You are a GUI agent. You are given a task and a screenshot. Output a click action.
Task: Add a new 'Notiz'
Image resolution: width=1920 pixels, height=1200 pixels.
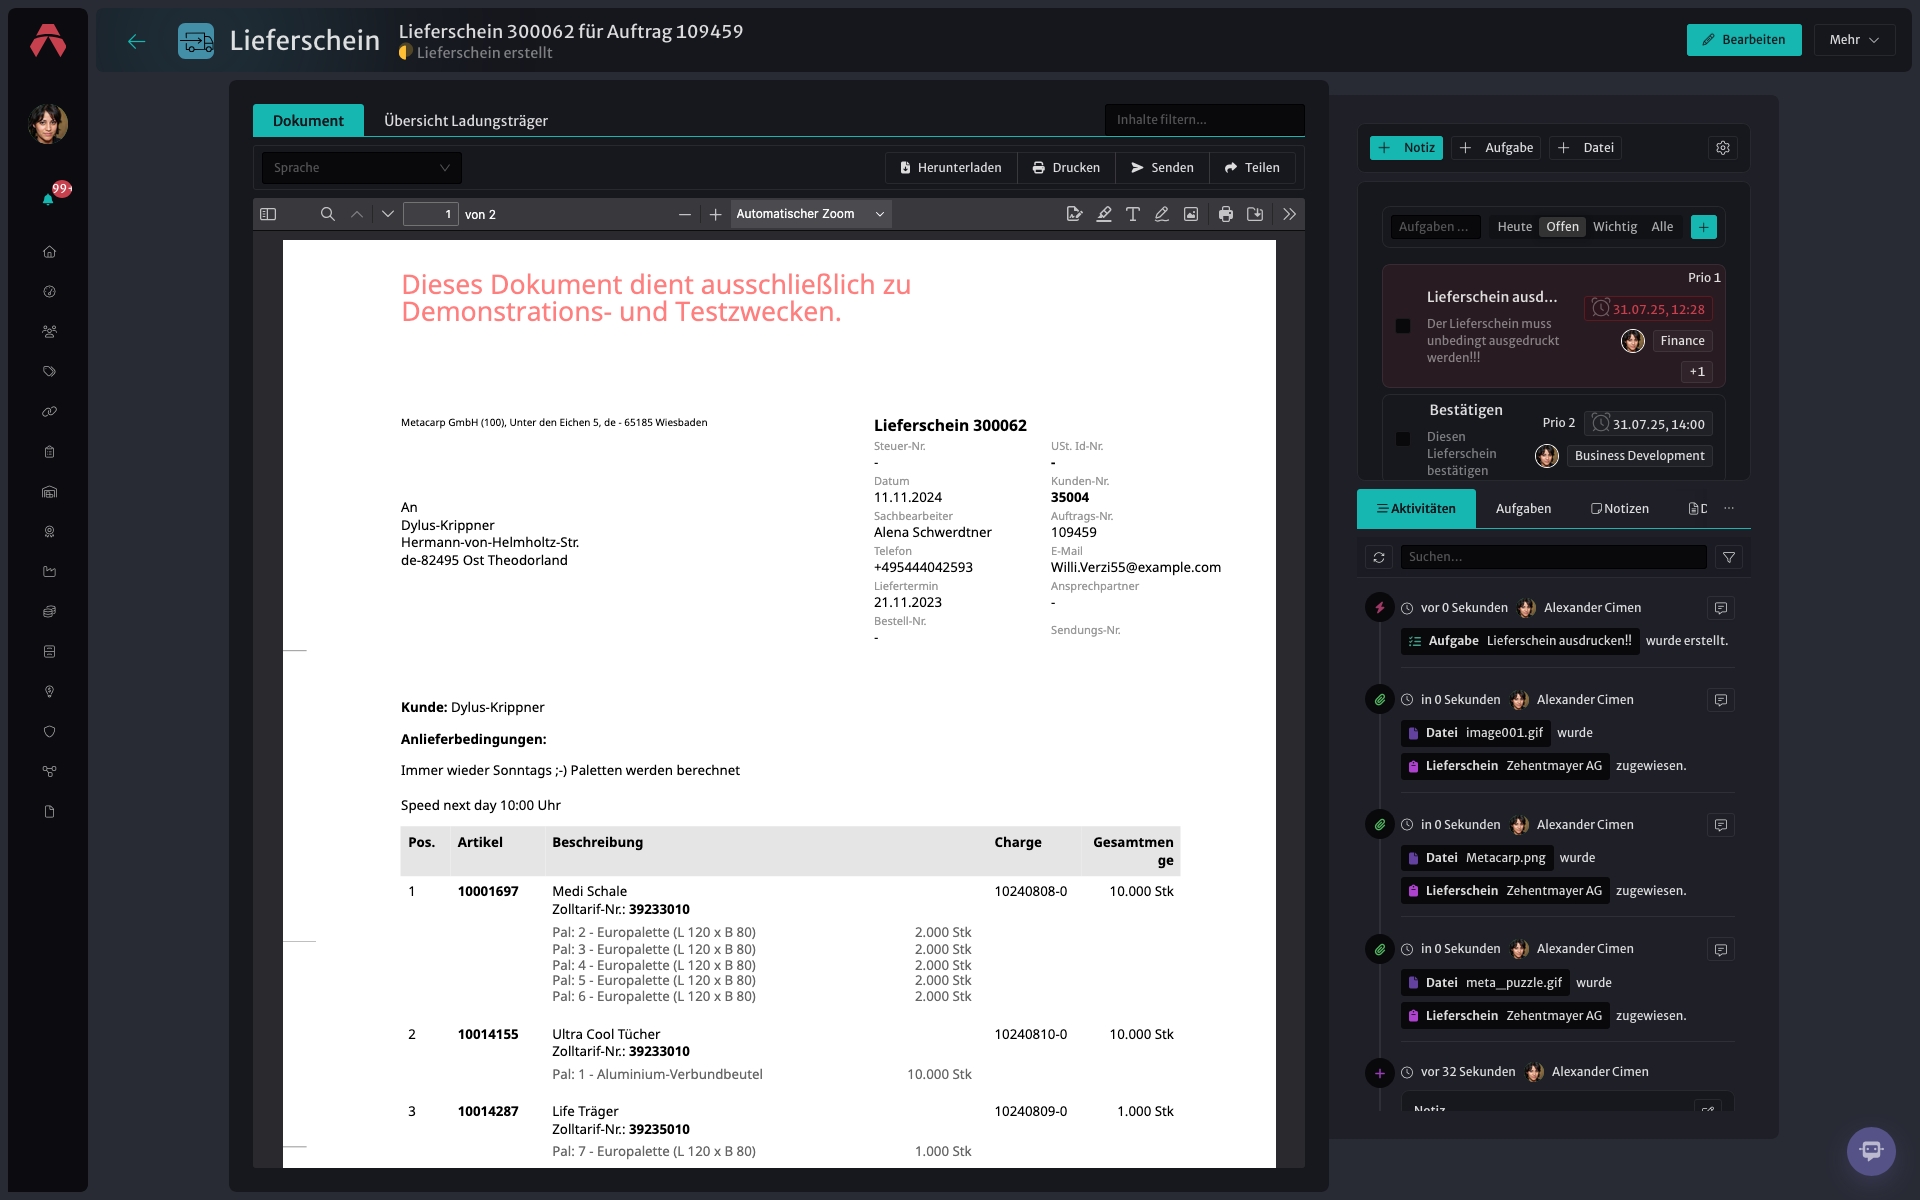pyautogui.click(x=1406, y=148)
